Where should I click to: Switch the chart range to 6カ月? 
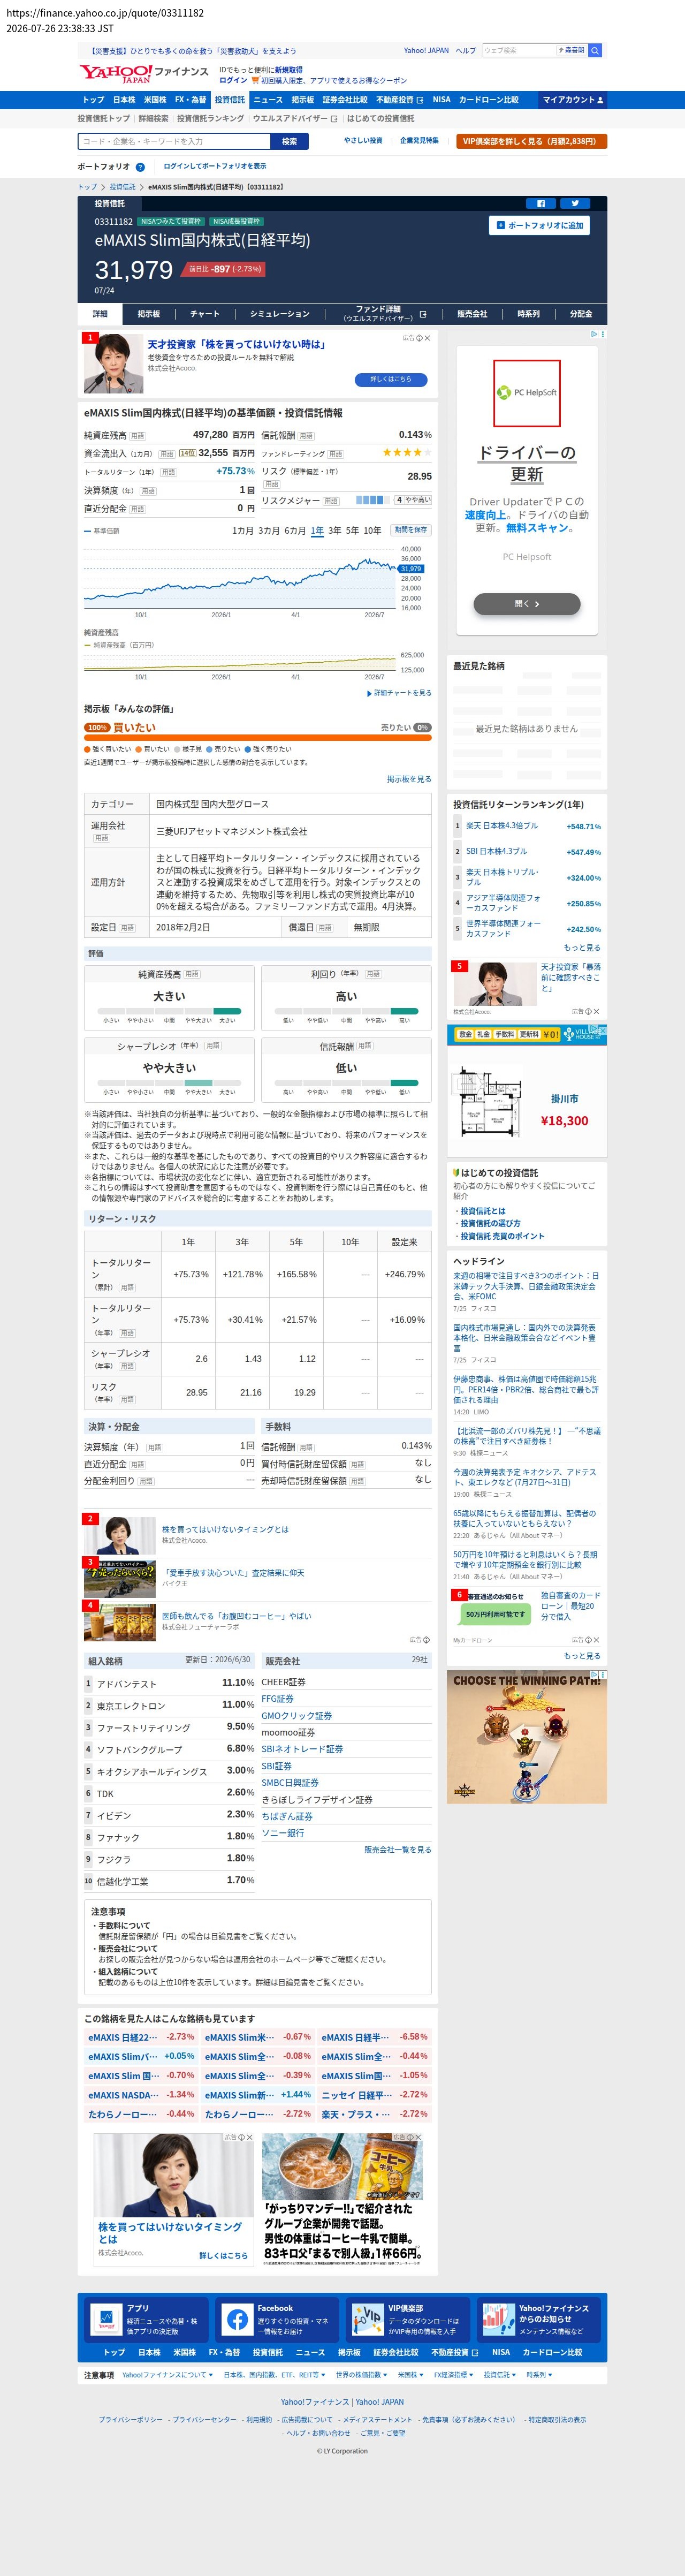pos(295,530)
